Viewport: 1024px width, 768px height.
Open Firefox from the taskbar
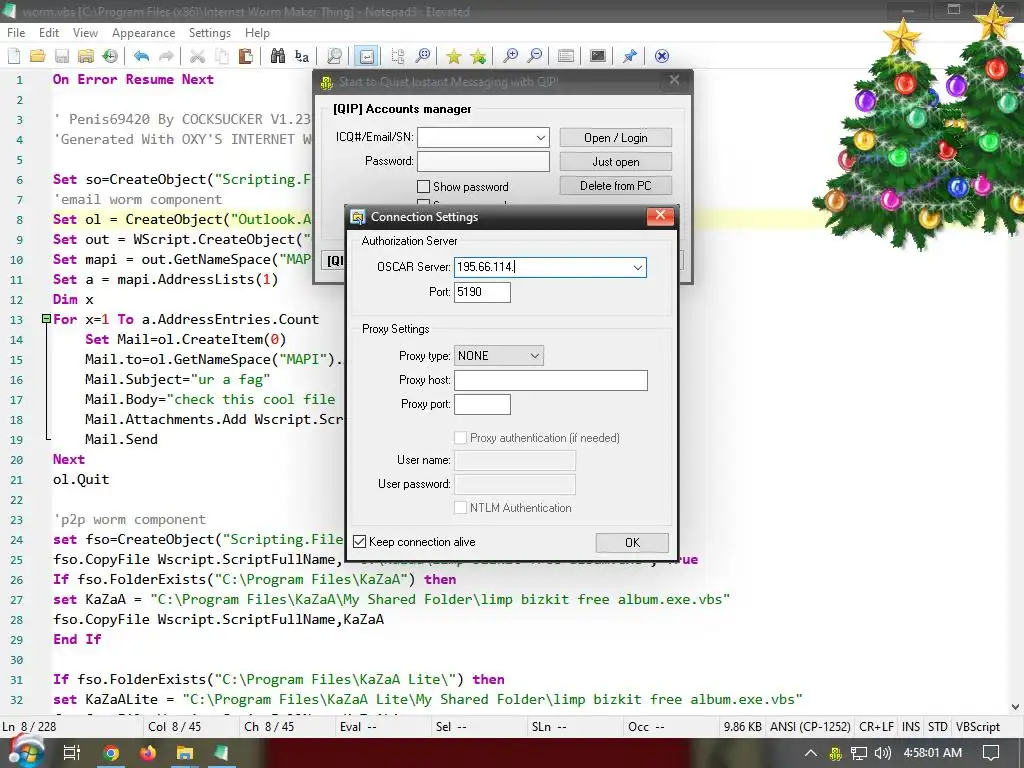(148, 754)
